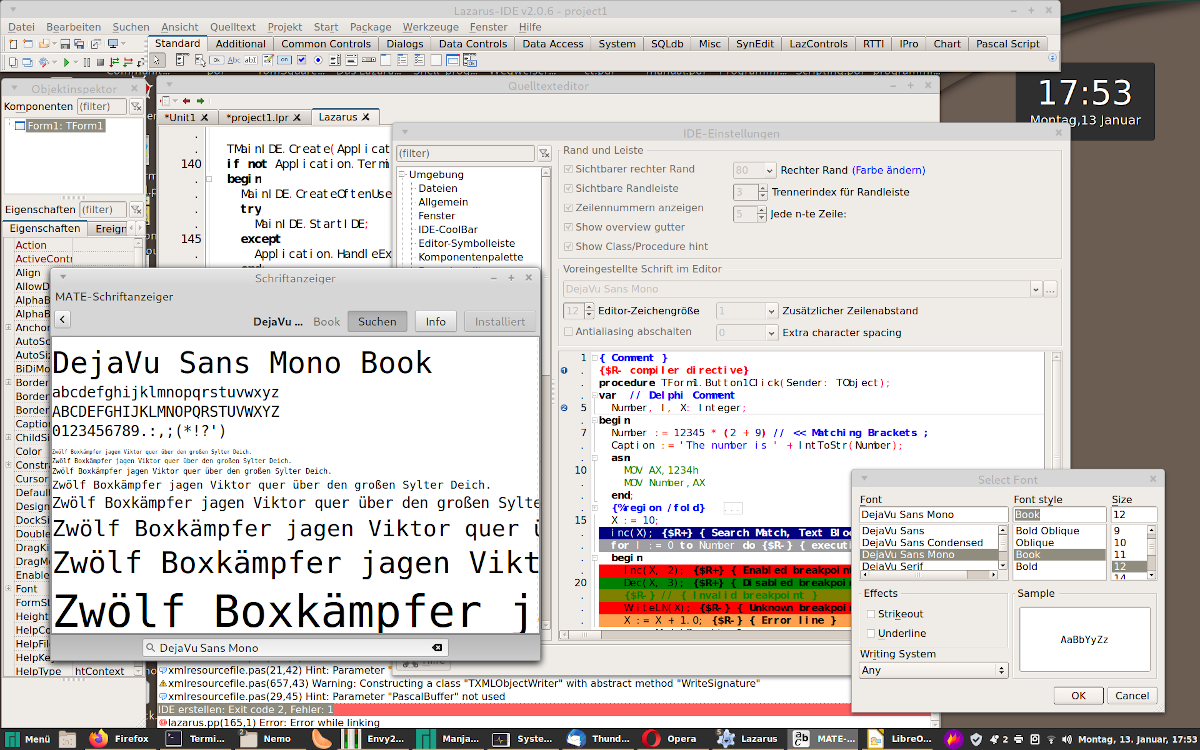Check Antialiasing abschalten option
This screenshot has height=750, width=1200.
[569, 332]
